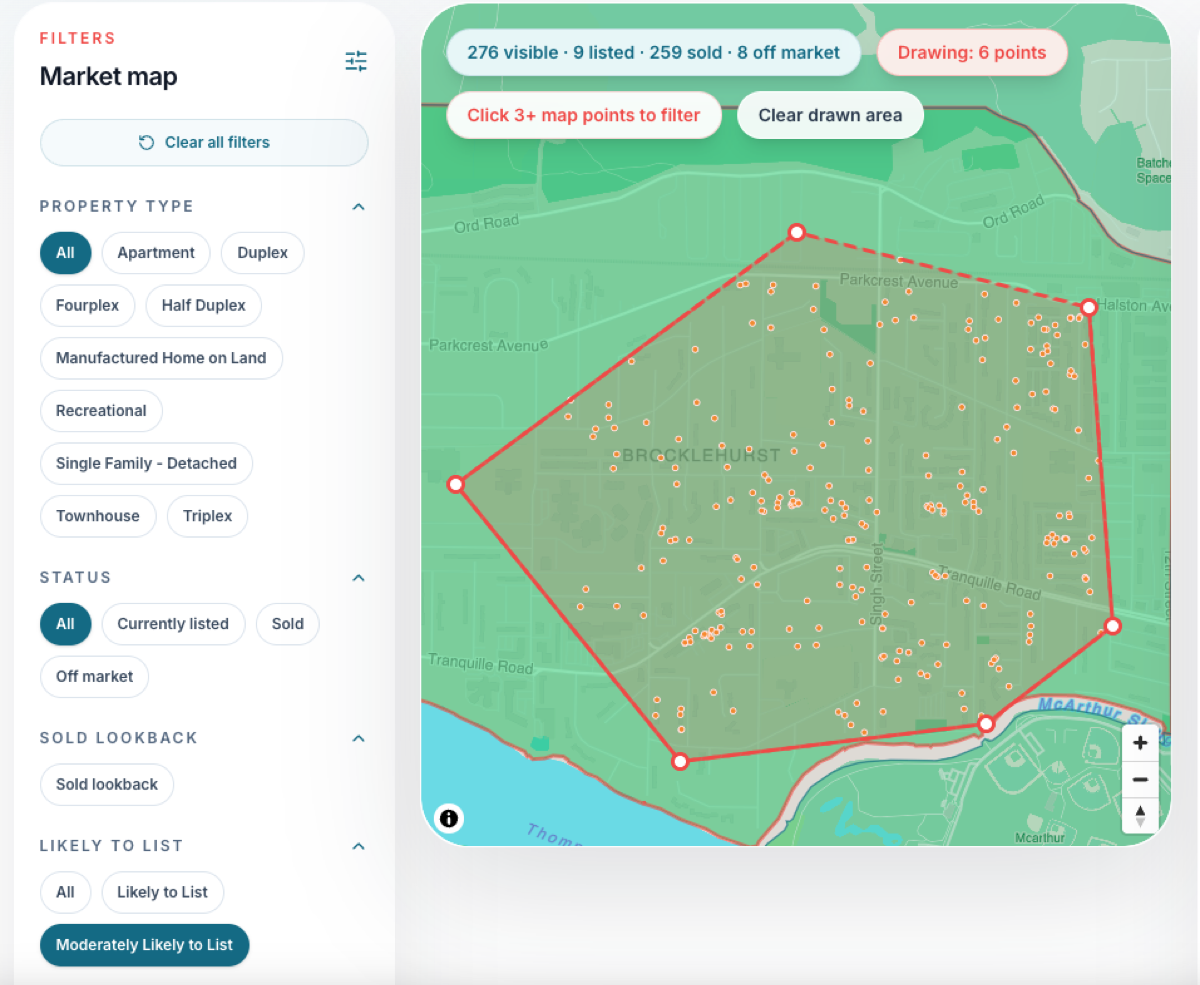Image resolution: width=1200 pixels, height=985 pixels.
Task: Click the BROCKLEHURST map label
Action: [x=701, y=456]
